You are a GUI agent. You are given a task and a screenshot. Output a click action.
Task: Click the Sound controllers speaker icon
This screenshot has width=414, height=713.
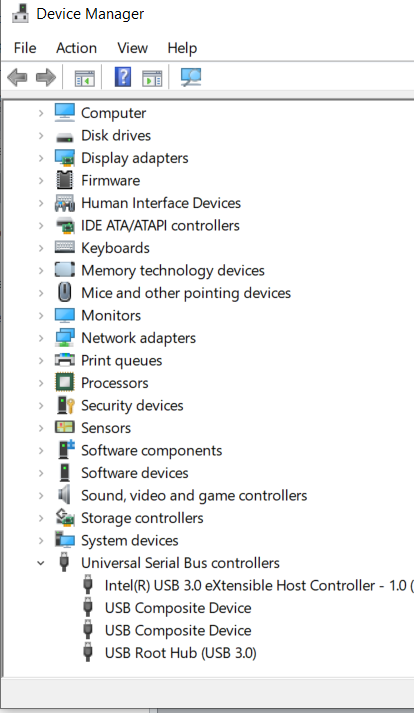[x=64, y=495]
